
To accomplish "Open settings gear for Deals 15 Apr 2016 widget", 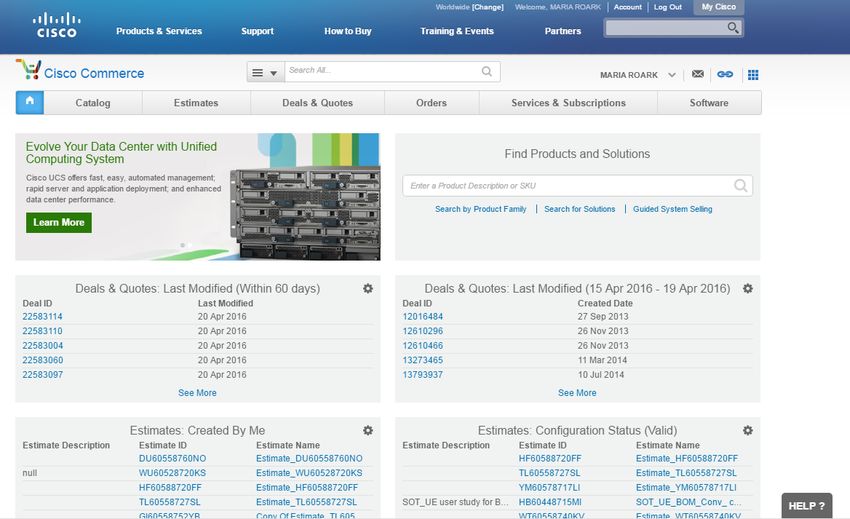I will [x=748, y=289].
